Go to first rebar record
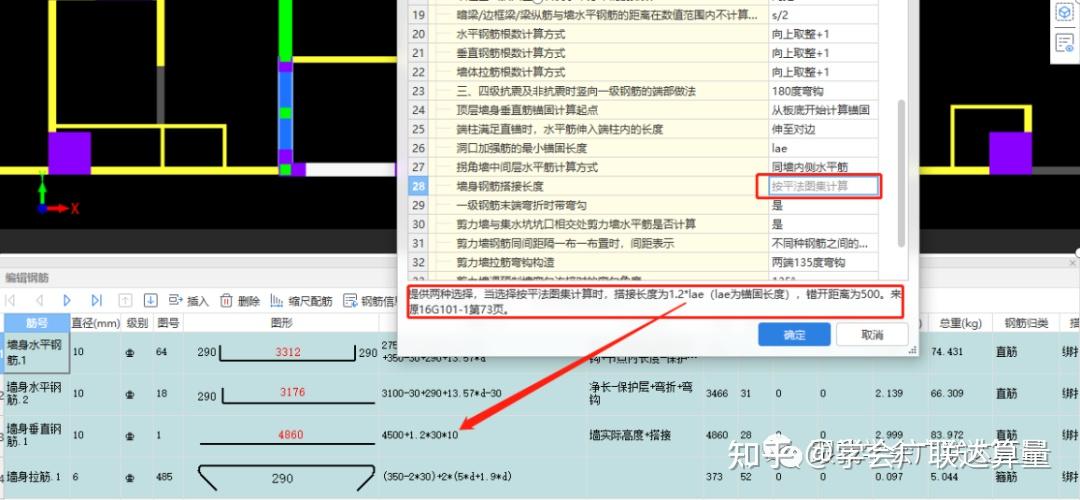The image size is (1080, 500). point(10,300)
